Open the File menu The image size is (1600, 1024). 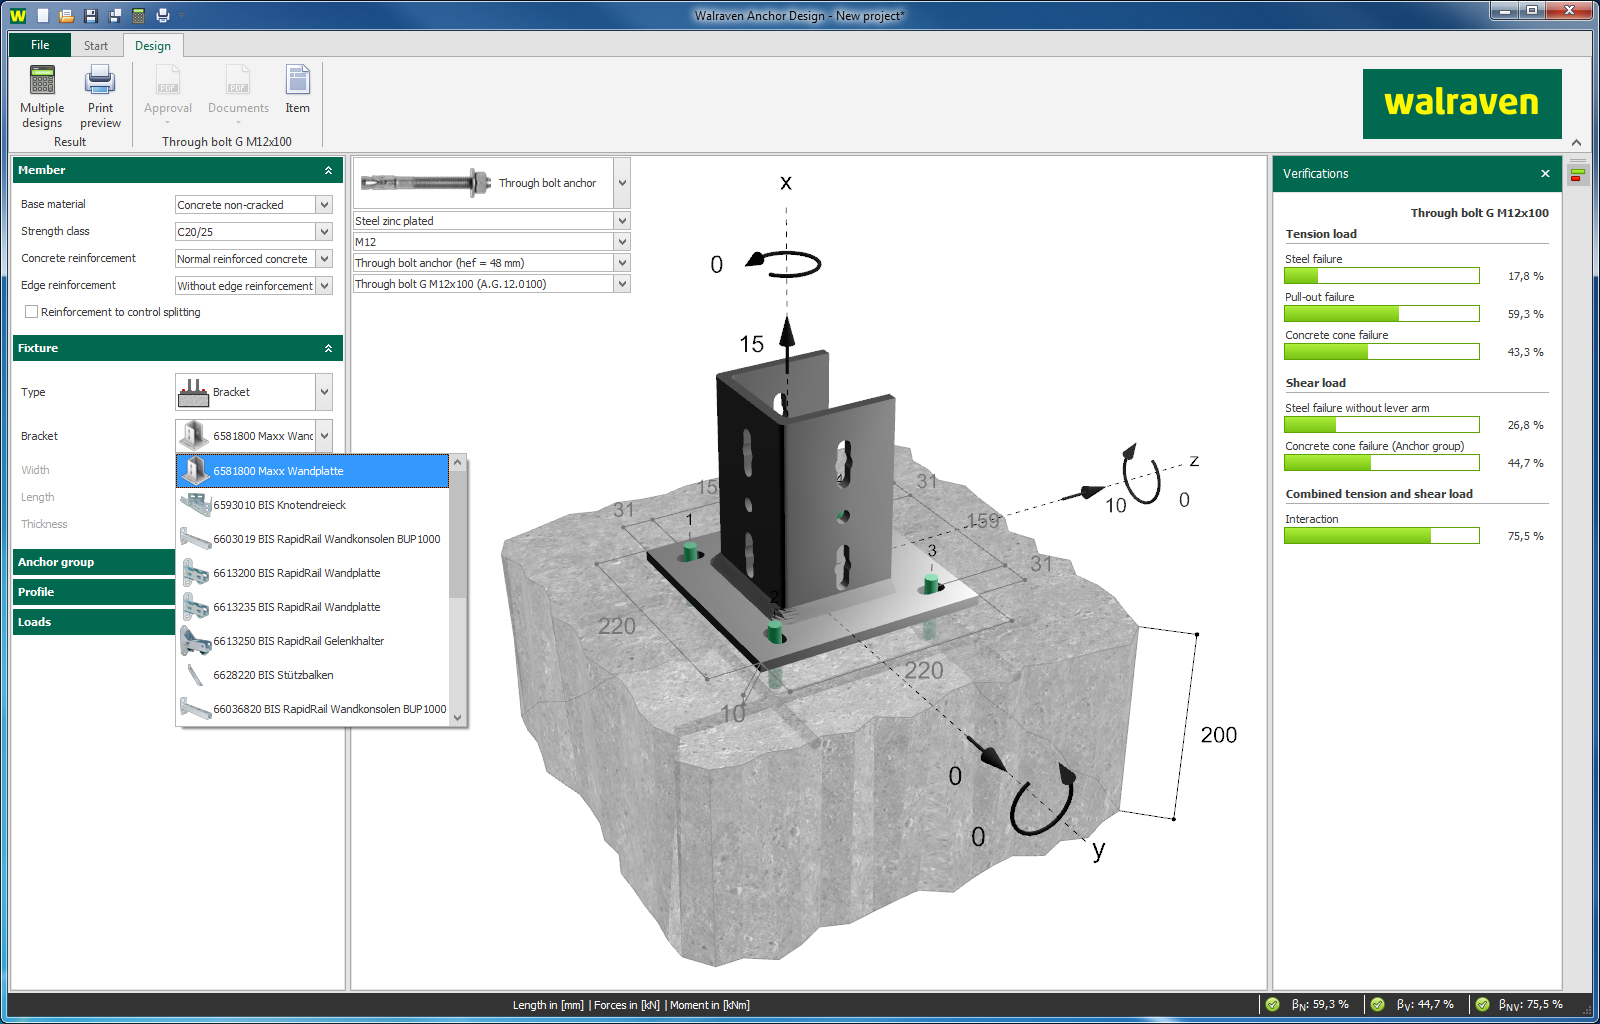[40, 45]
